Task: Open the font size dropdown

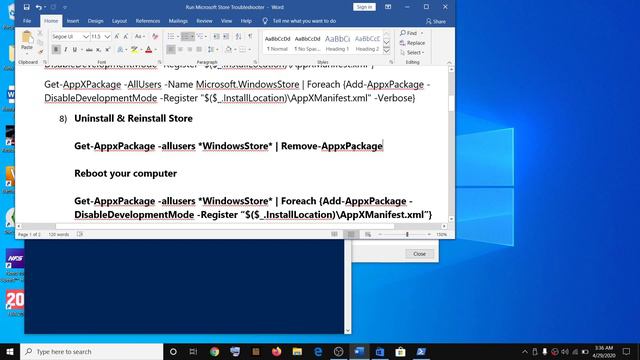Action: [107, 36]
